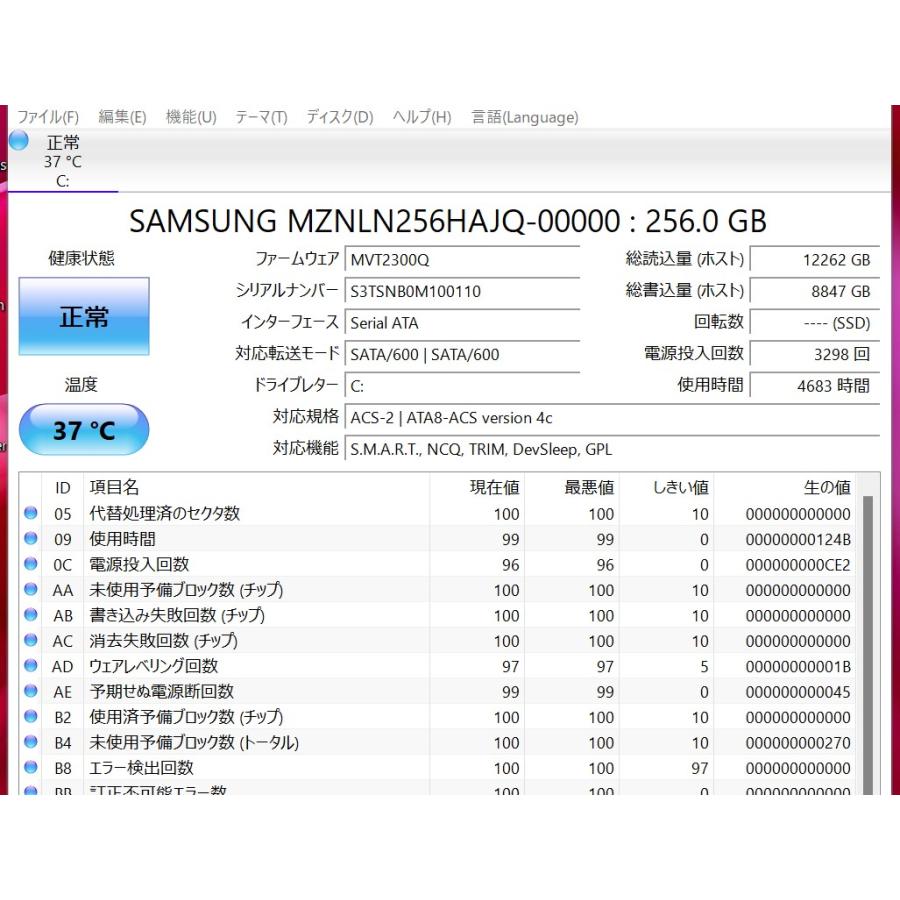Click the blue dot for 電源投入回数 row

[29, 565]
